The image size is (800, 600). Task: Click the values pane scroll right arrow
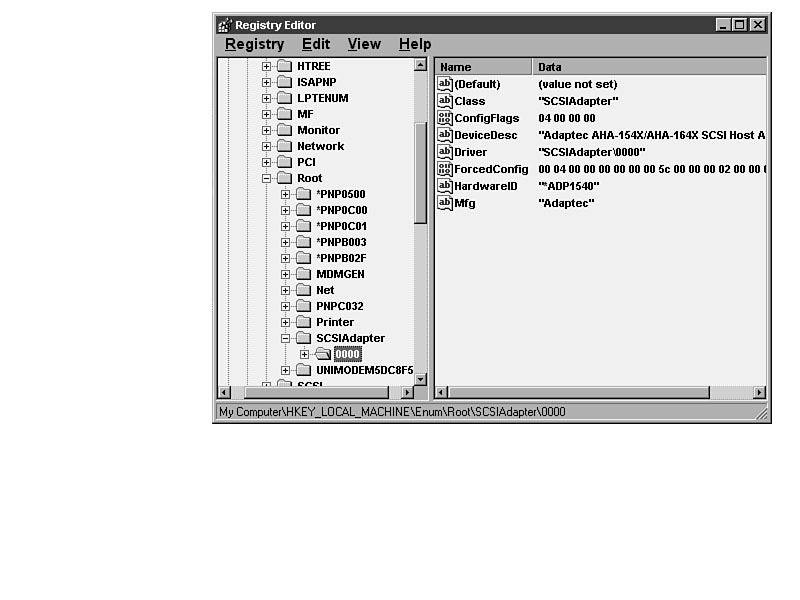tap(759, 393)
